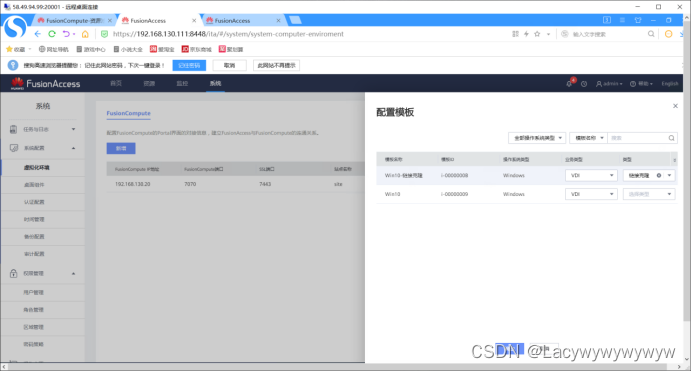Open the 京东商城 JD bookmark
The width and height of the screenshot is (691, 371).
pyautogui.click(x=197, y=49)
